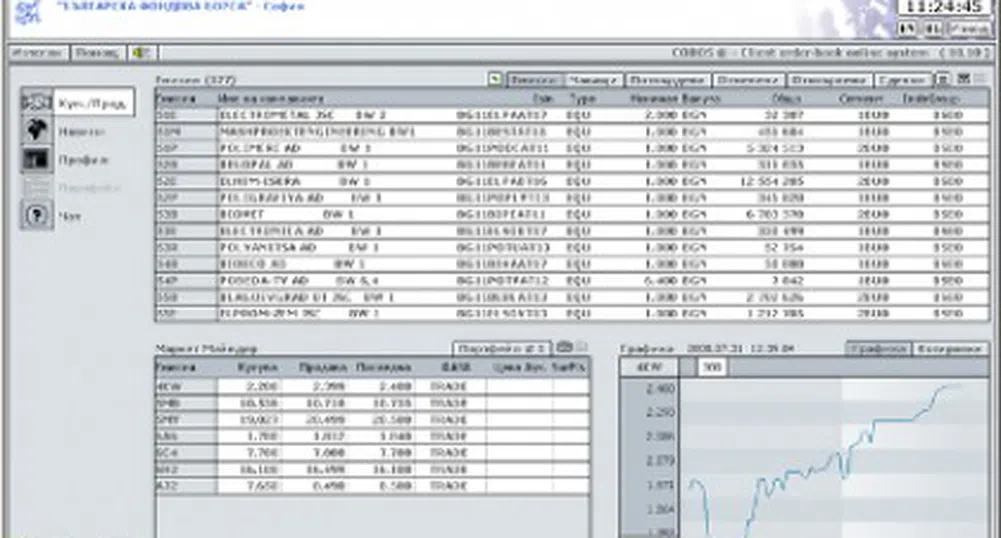Open the Profile sidebar icon
The width and height of the screenshot is (1001, 538).
pyautogui.click(x=37, y=159)
